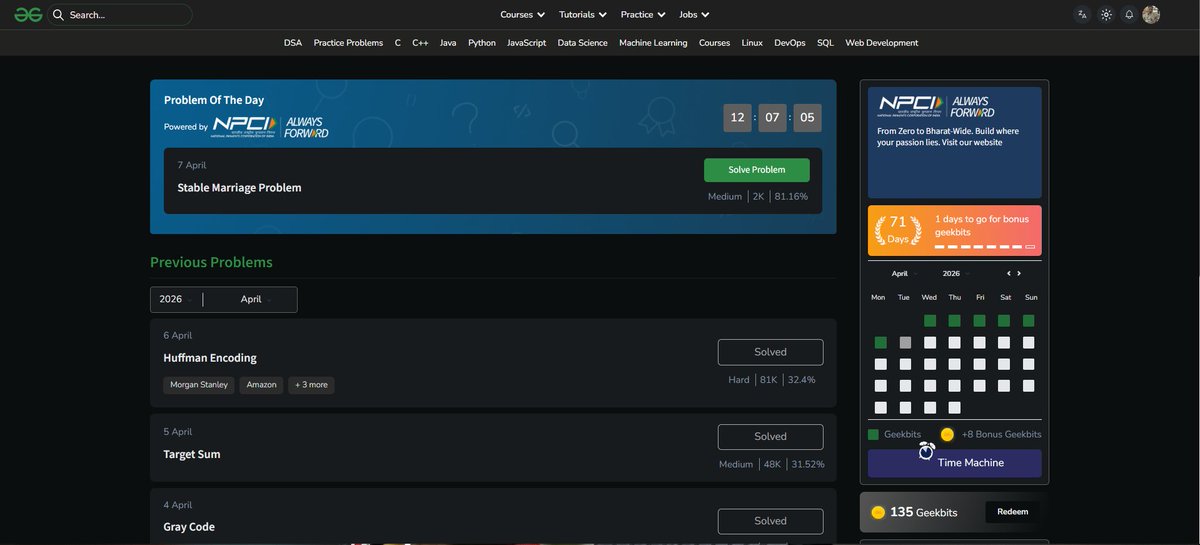Open the Huffman Encoding problem
The height and width of the screenshot is (545, 1200).
coord(210,358)
